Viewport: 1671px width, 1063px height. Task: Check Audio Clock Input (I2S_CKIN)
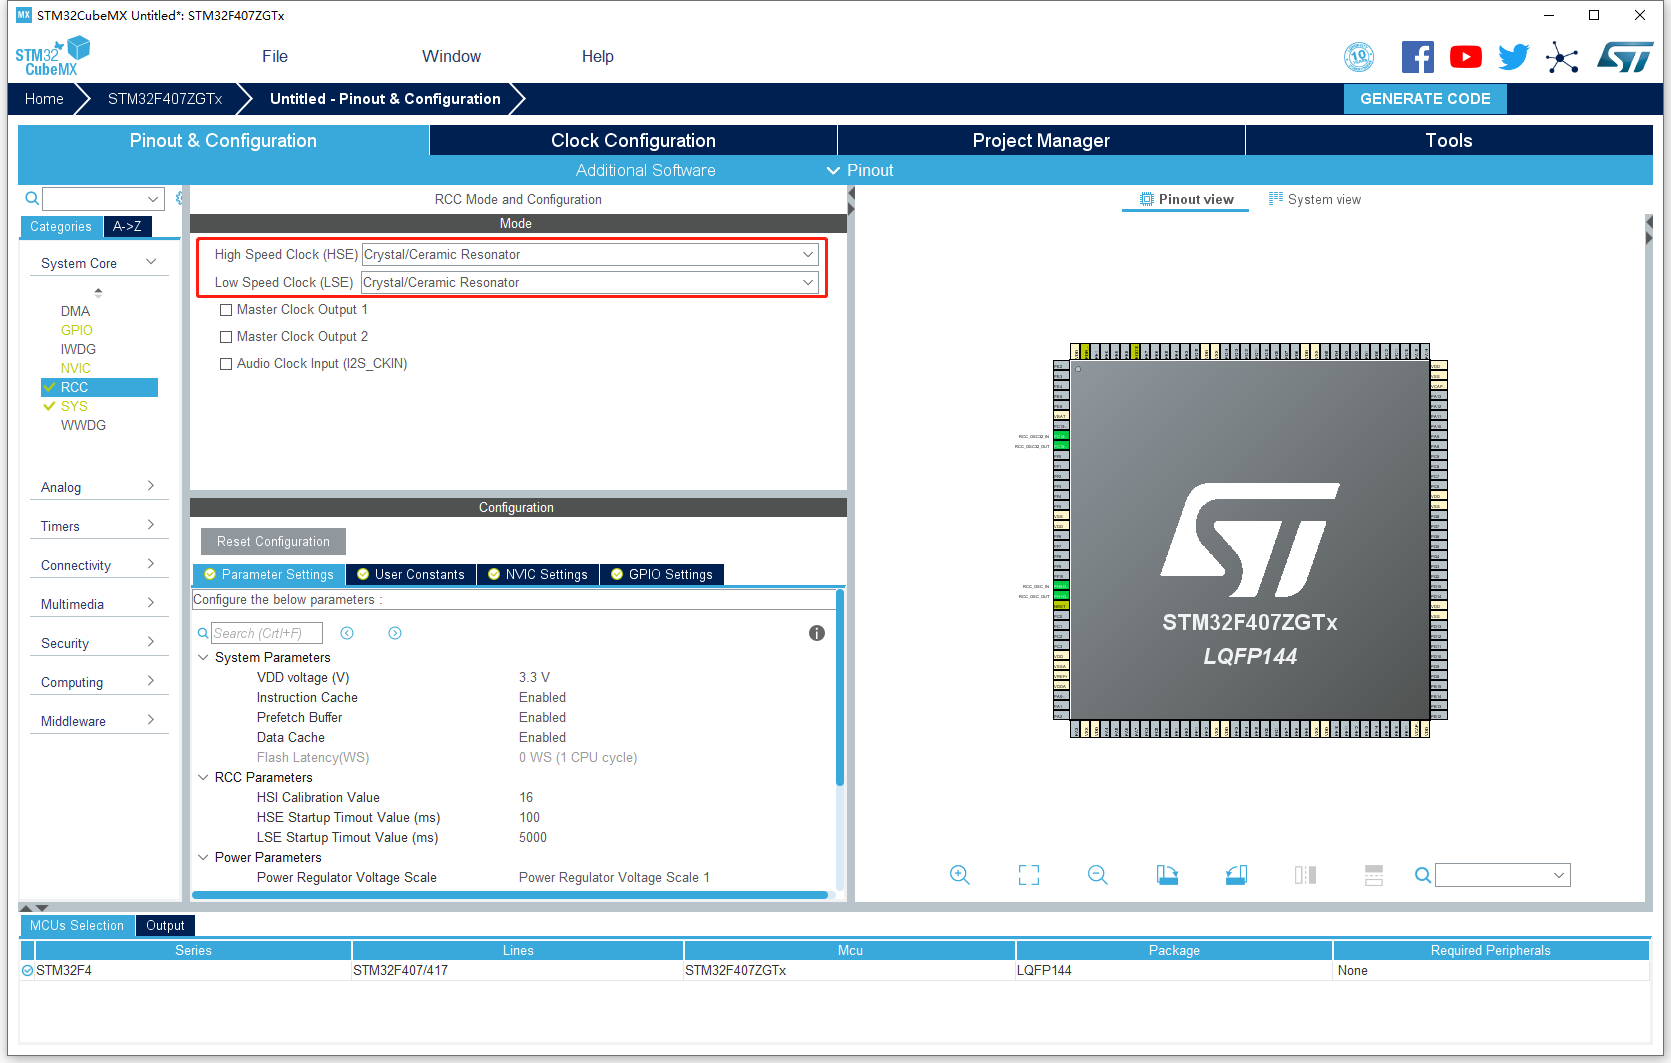226,364
